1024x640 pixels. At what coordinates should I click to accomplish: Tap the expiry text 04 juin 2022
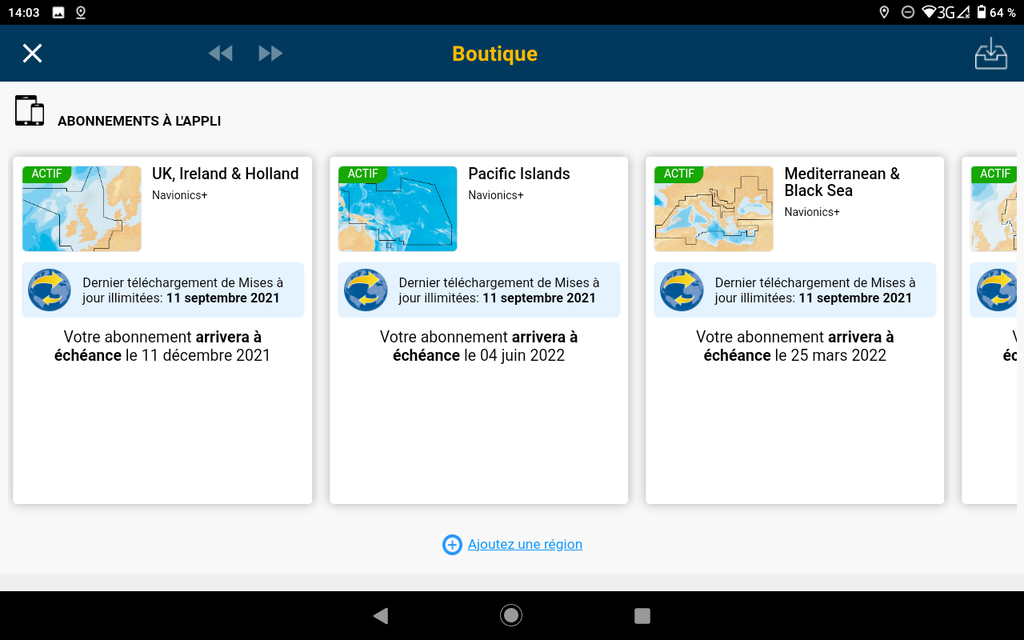[x=522, y=355]
